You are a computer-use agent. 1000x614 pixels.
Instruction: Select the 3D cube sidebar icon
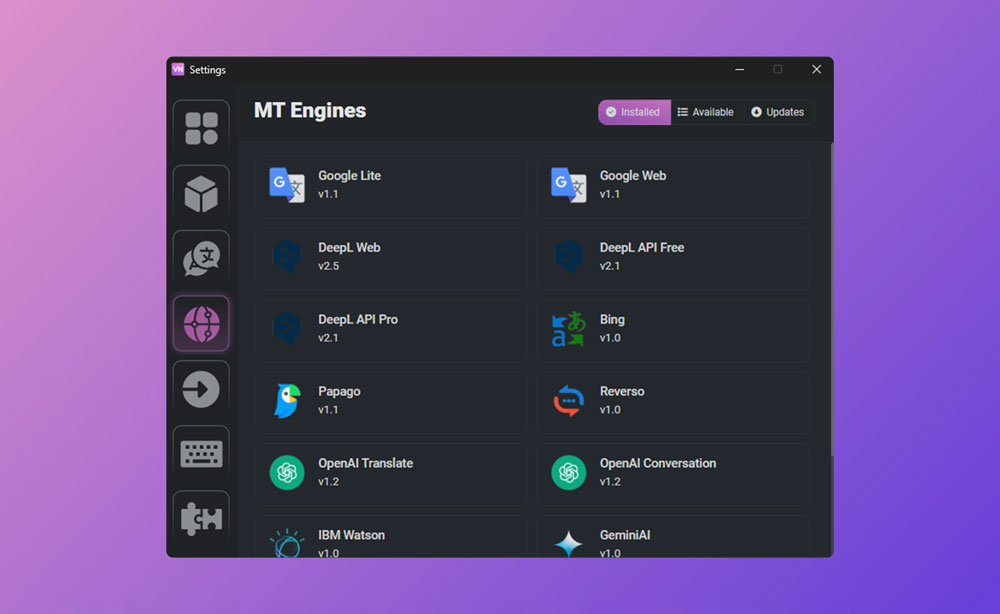[201, 193]
